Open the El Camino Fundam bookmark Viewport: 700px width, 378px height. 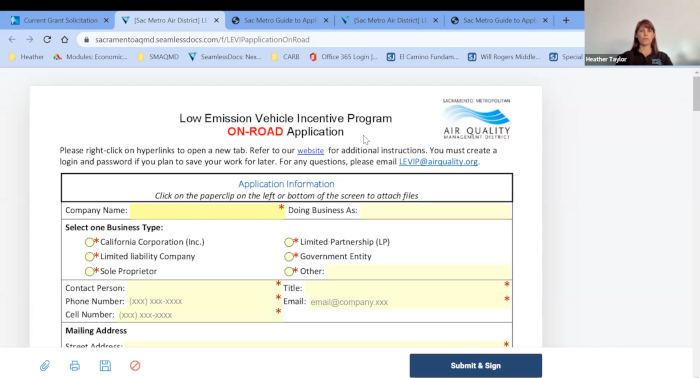pos(423,57)
